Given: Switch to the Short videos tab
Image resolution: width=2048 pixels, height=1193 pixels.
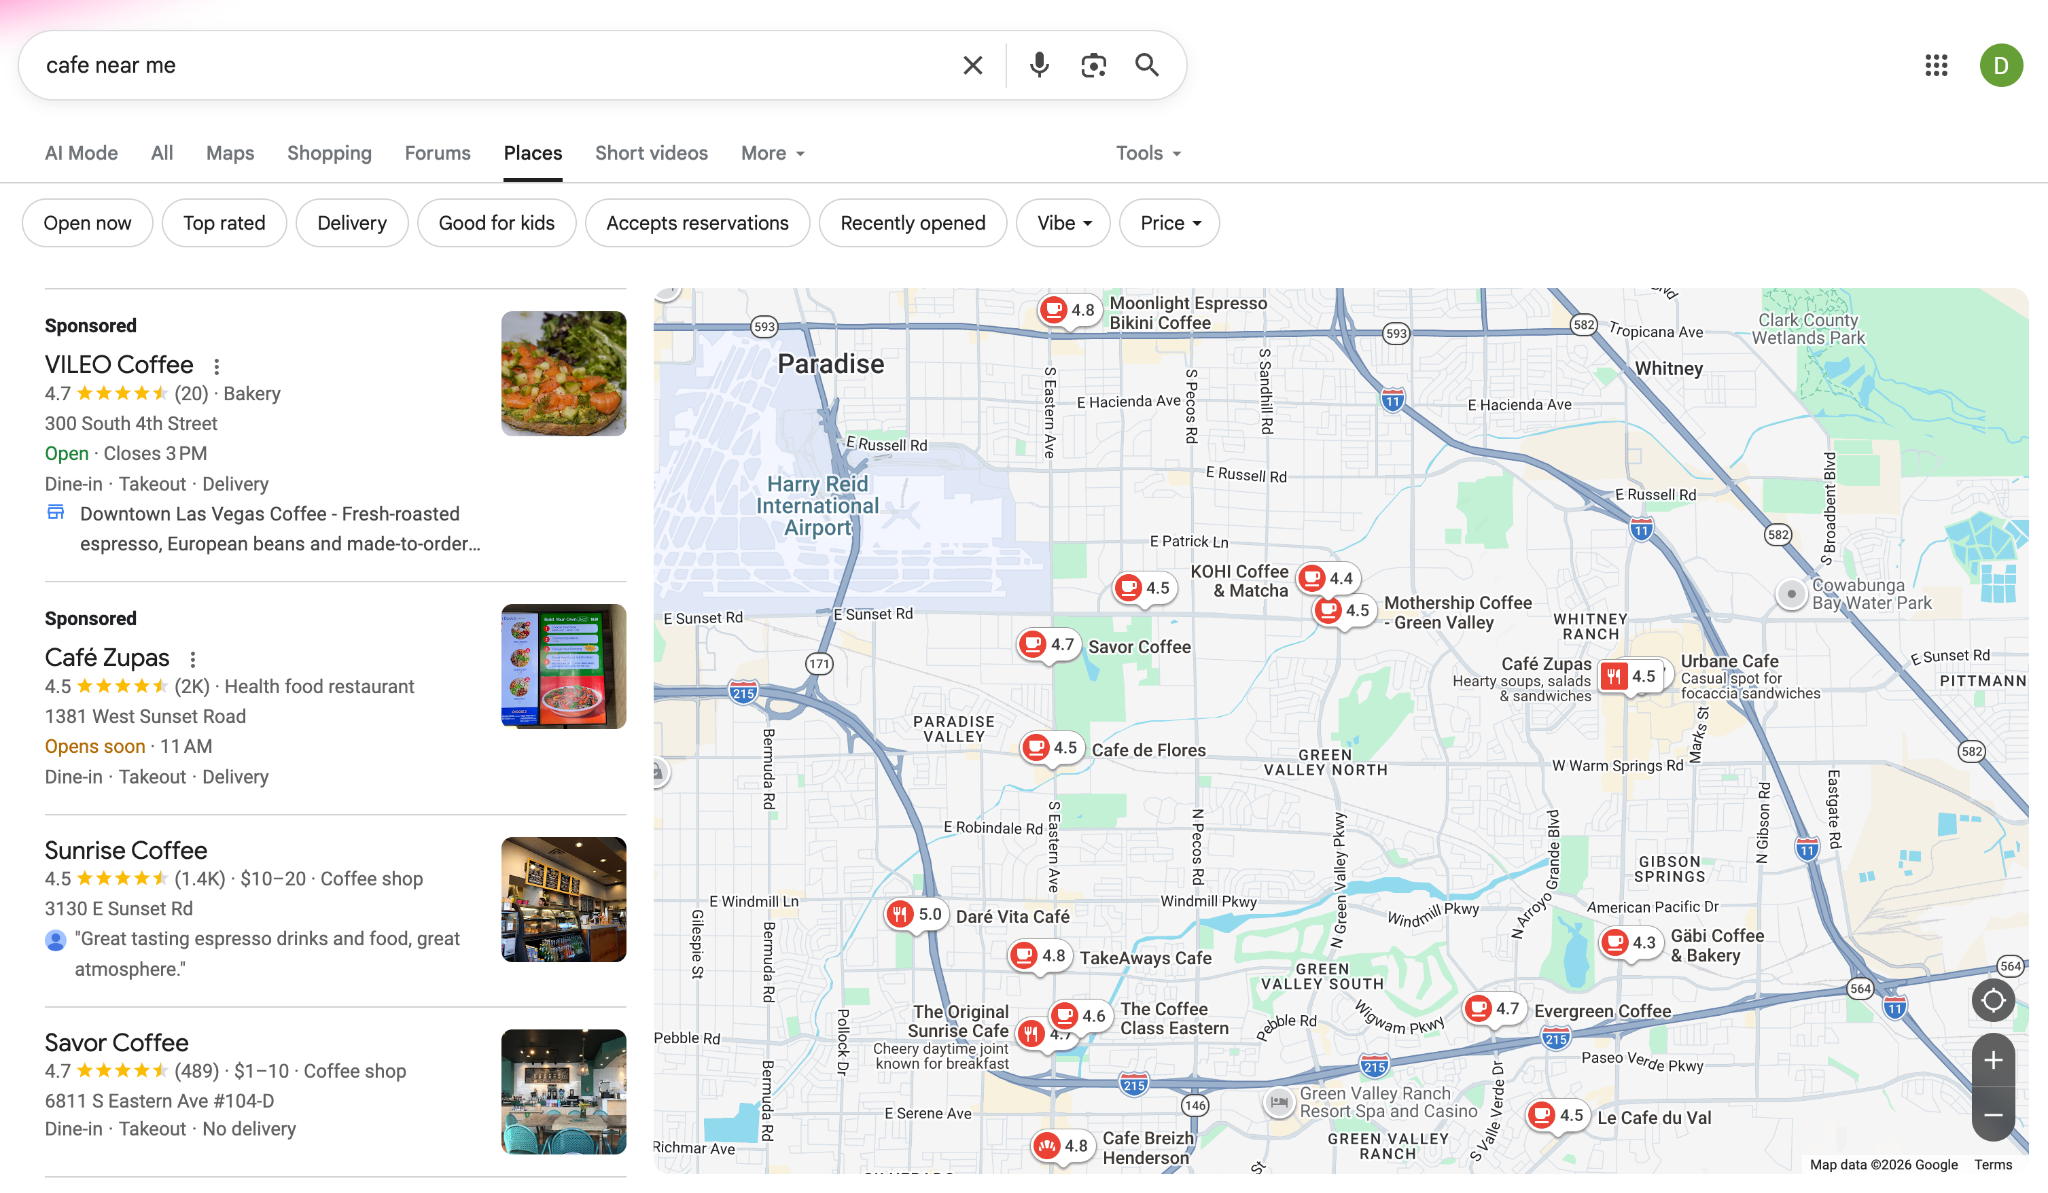Looking at the screenshot, I should pos(651,153).
